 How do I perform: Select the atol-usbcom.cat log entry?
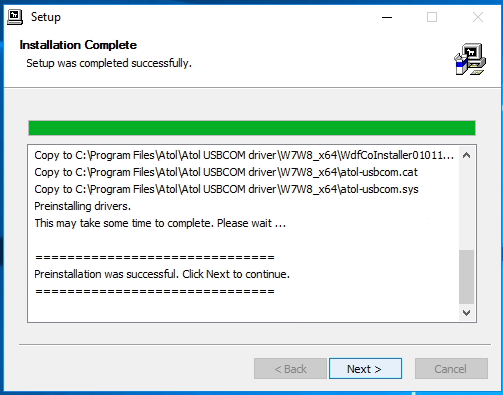(226, 172)
